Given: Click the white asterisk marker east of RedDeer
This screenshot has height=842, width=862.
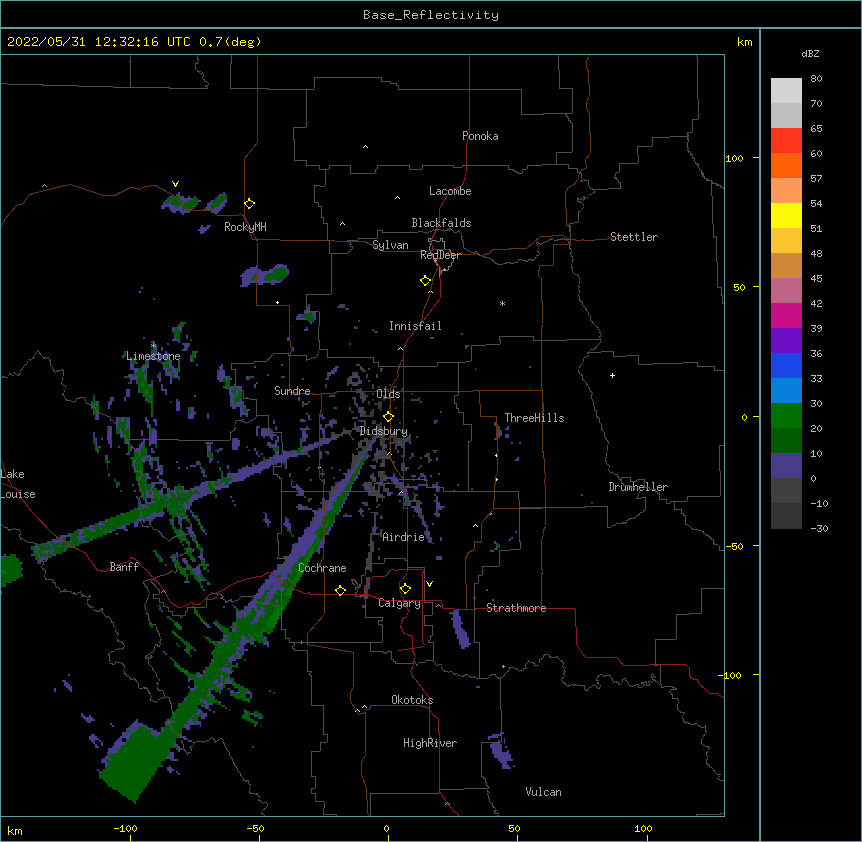Looking at the screenshot, I should (x=502, y=303).
